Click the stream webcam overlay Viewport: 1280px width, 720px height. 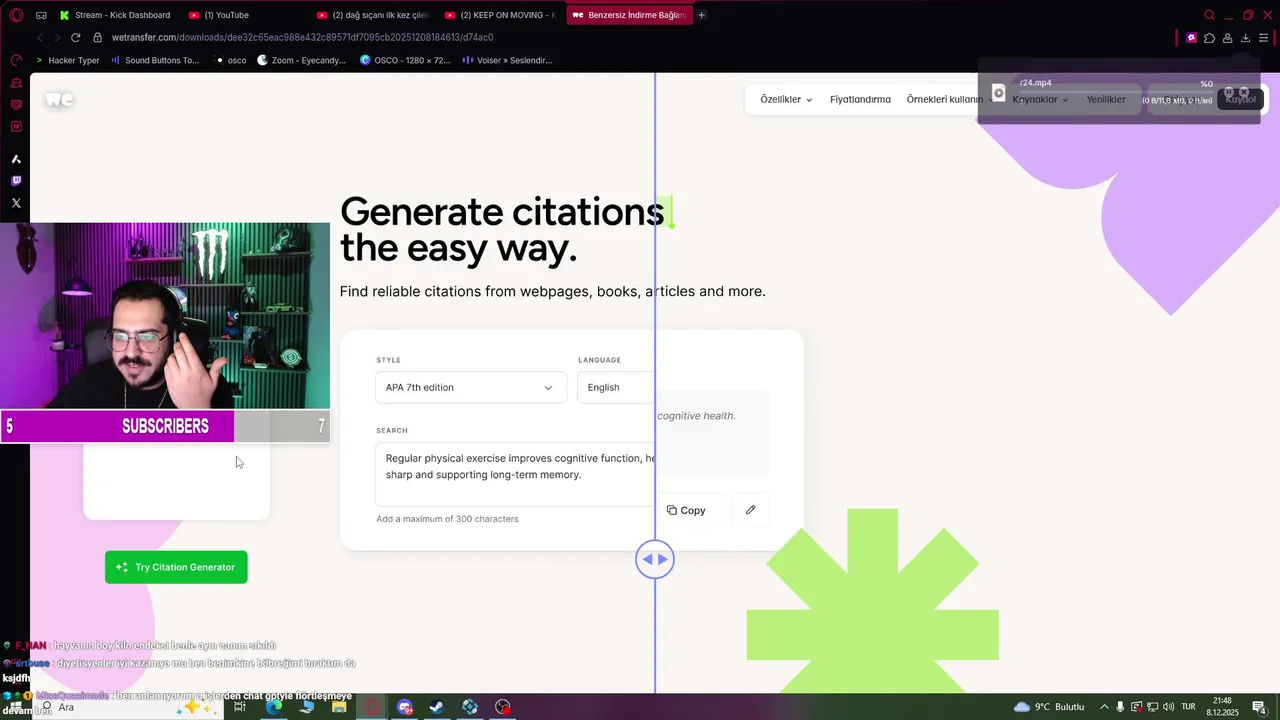coord(165,316)
